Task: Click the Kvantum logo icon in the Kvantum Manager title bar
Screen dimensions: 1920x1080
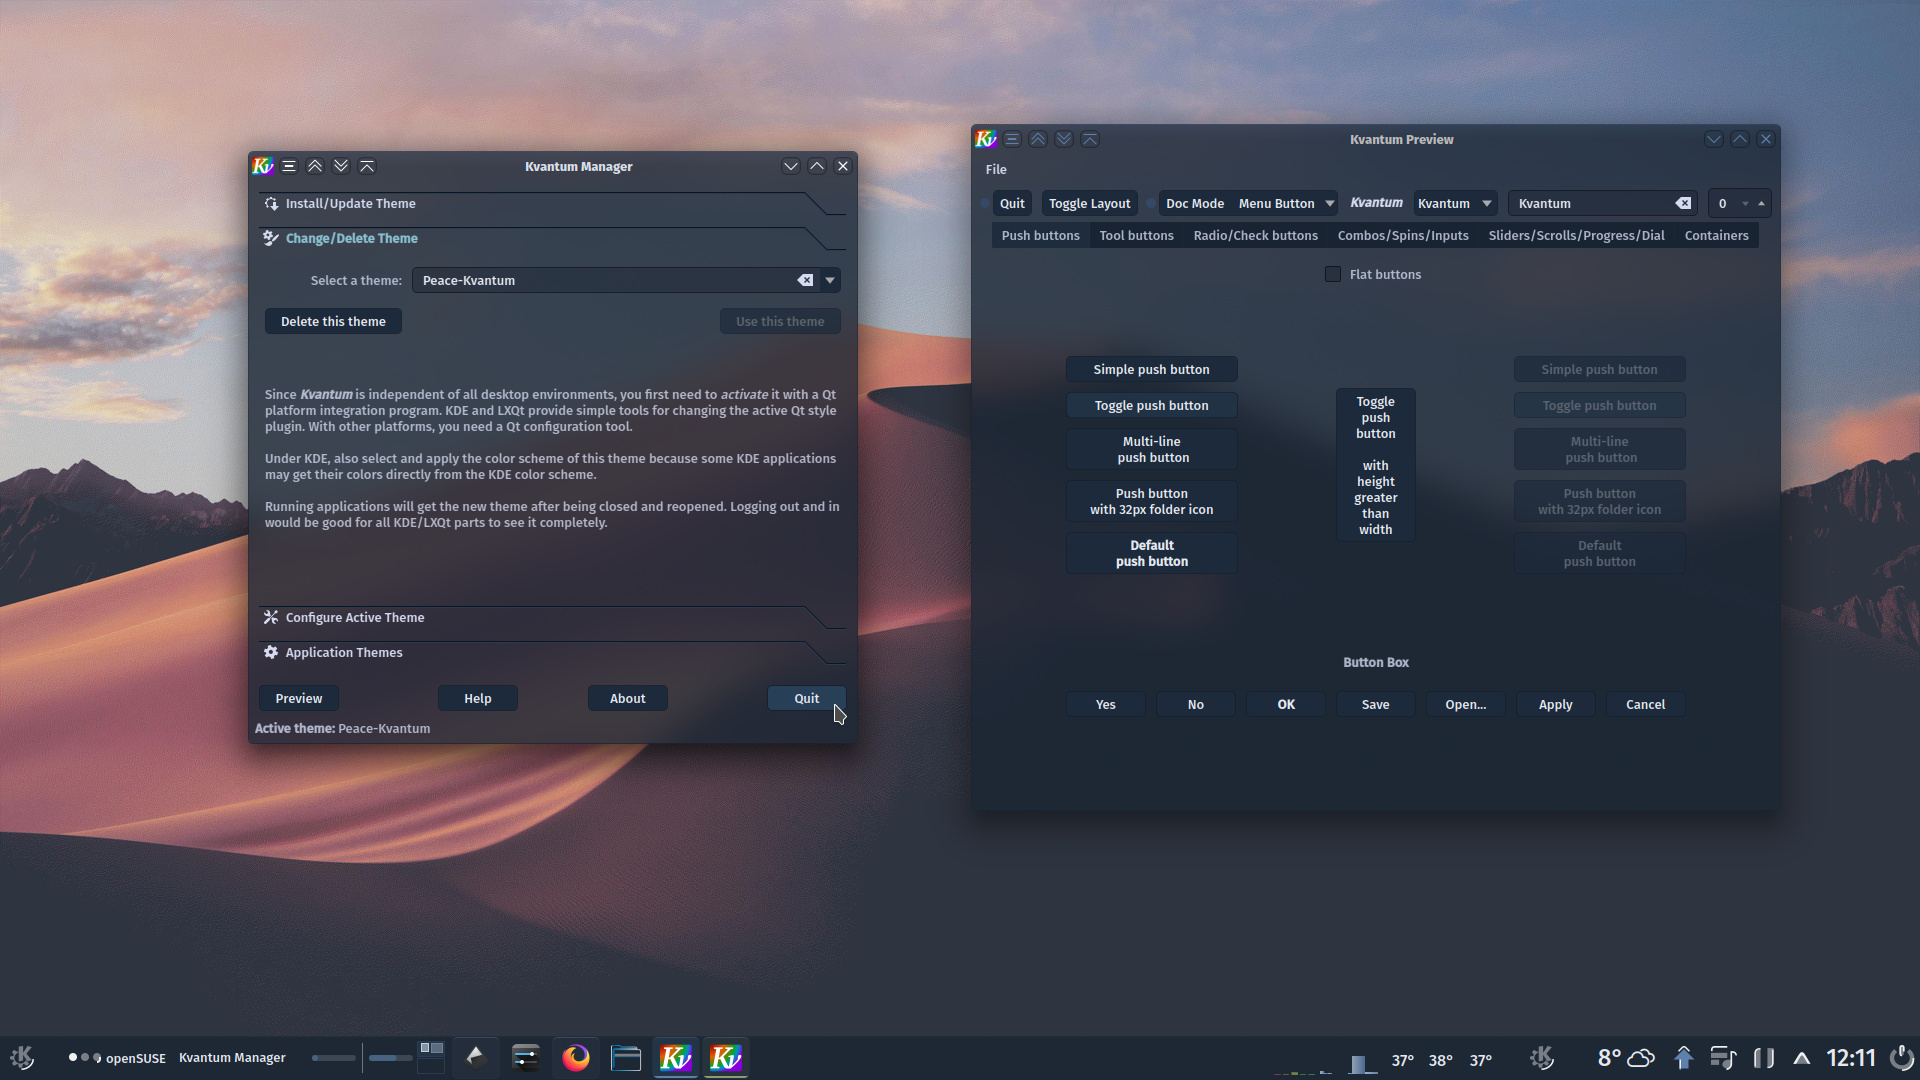Action: click(263, 166)
